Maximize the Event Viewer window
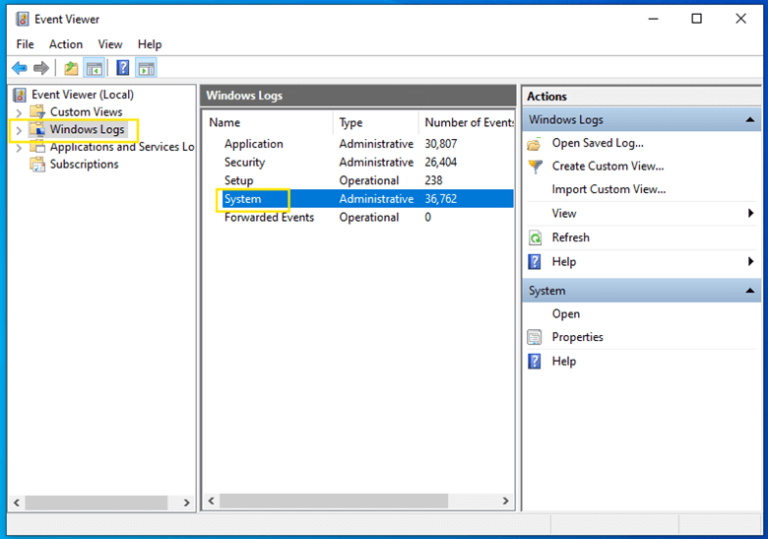Viewport: 768px width, 539px height. [x=696, y=19]
